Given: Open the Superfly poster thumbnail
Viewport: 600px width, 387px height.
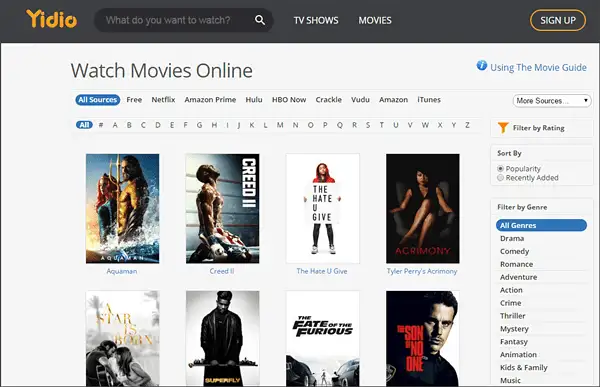Looking at the screenshot, I should [222, 338].
